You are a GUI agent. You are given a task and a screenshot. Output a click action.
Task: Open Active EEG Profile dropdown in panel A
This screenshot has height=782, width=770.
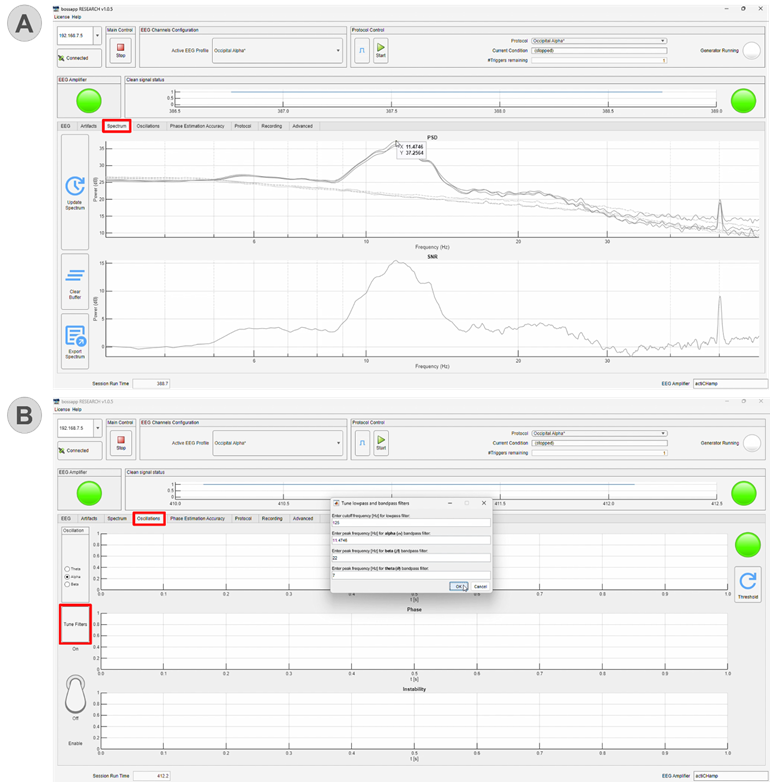click(339, 50)
